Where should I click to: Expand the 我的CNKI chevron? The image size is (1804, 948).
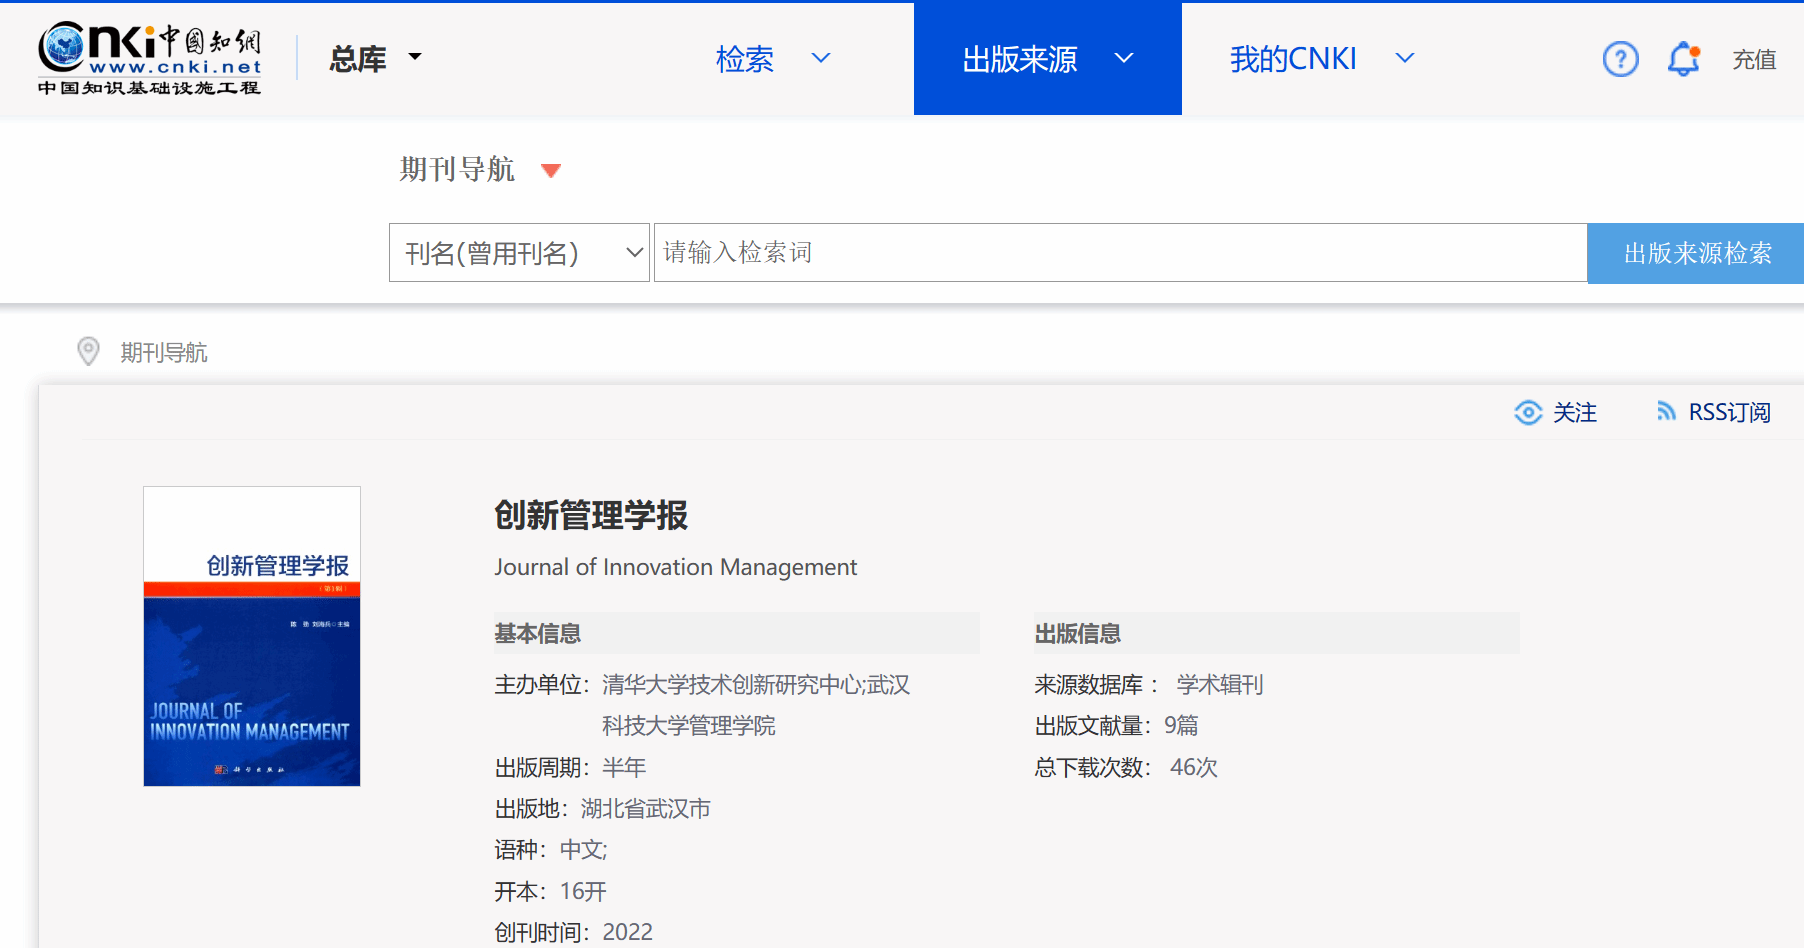(1404, 58)
